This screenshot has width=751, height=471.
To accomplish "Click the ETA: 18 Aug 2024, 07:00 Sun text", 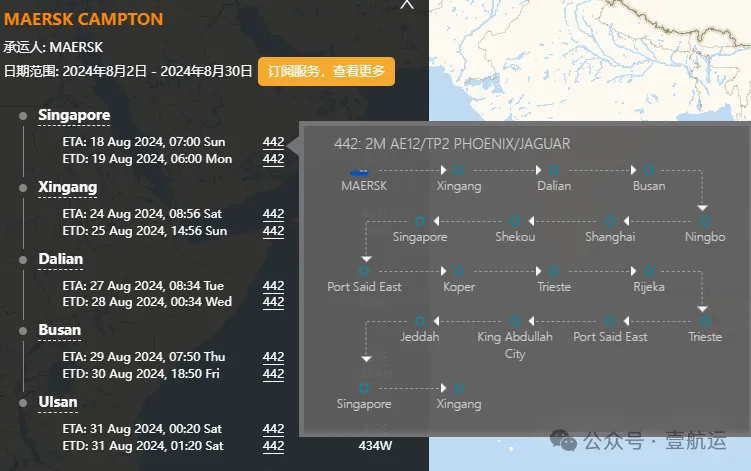I will (144, 142).
